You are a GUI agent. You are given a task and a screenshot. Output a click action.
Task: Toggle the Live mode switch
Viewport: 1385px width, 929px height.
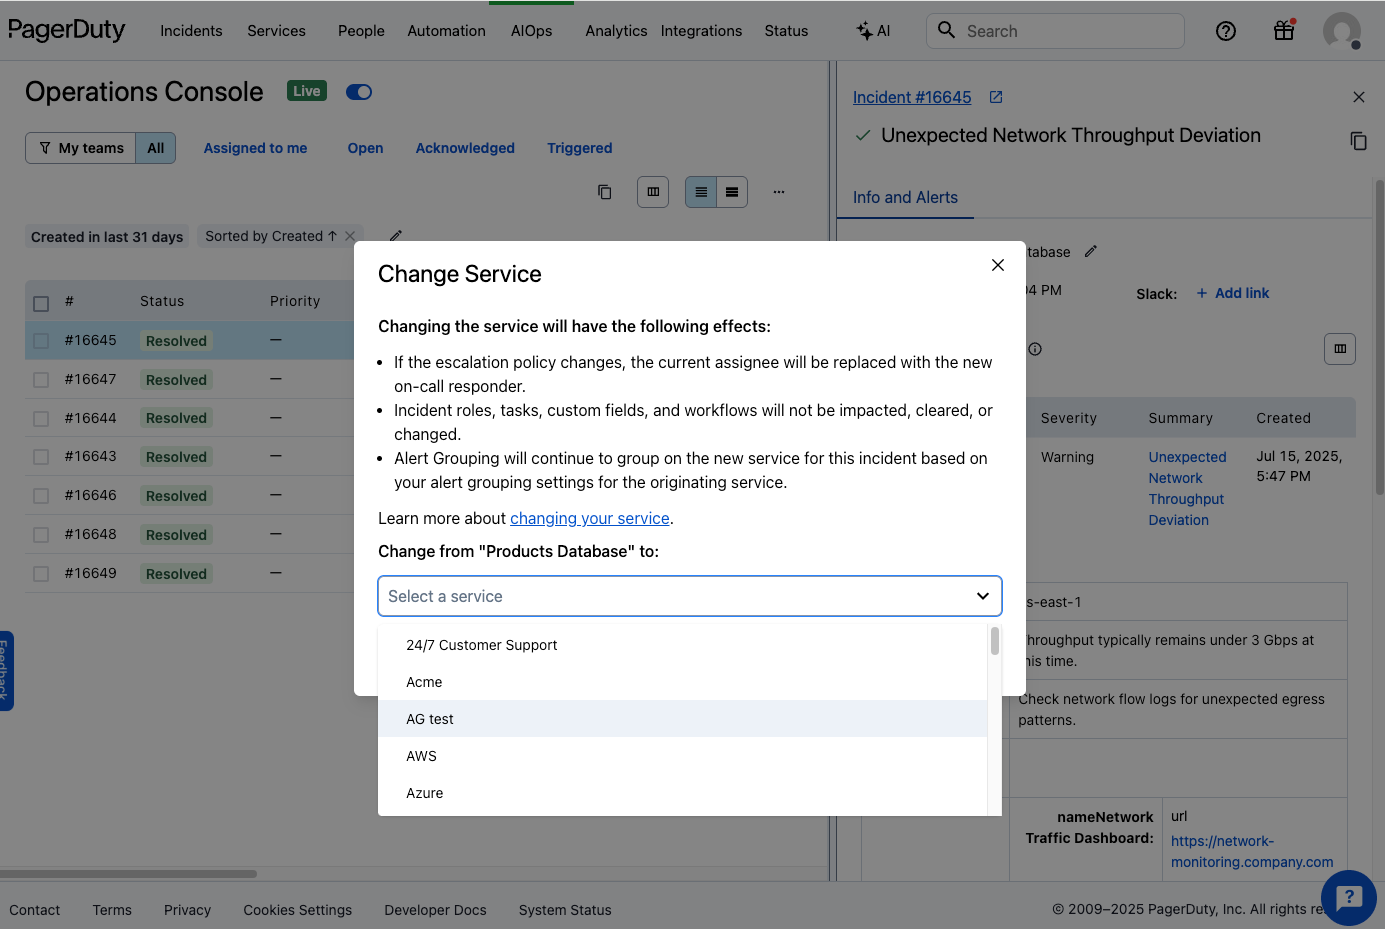(x=359, y=92)
